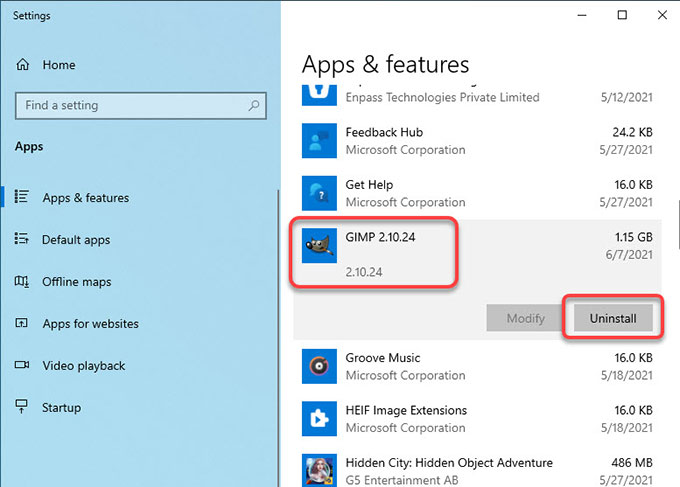Click the Groove Music app icon
The width and height of the screenshot is (680, 487).
click(319, 366)
